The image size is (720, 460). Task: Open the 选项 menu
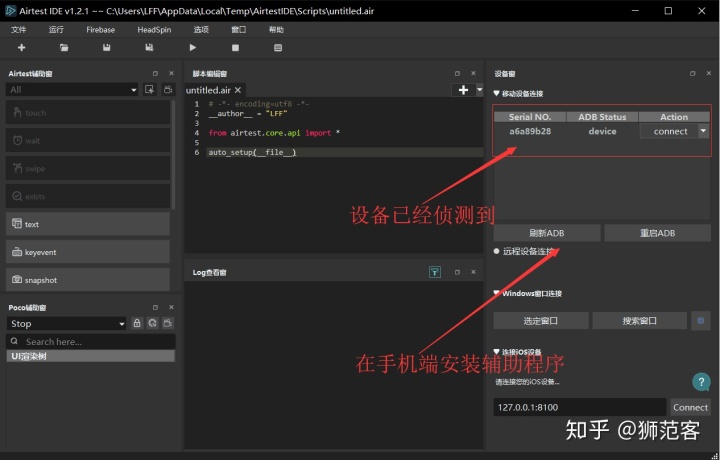pos(201,30)
